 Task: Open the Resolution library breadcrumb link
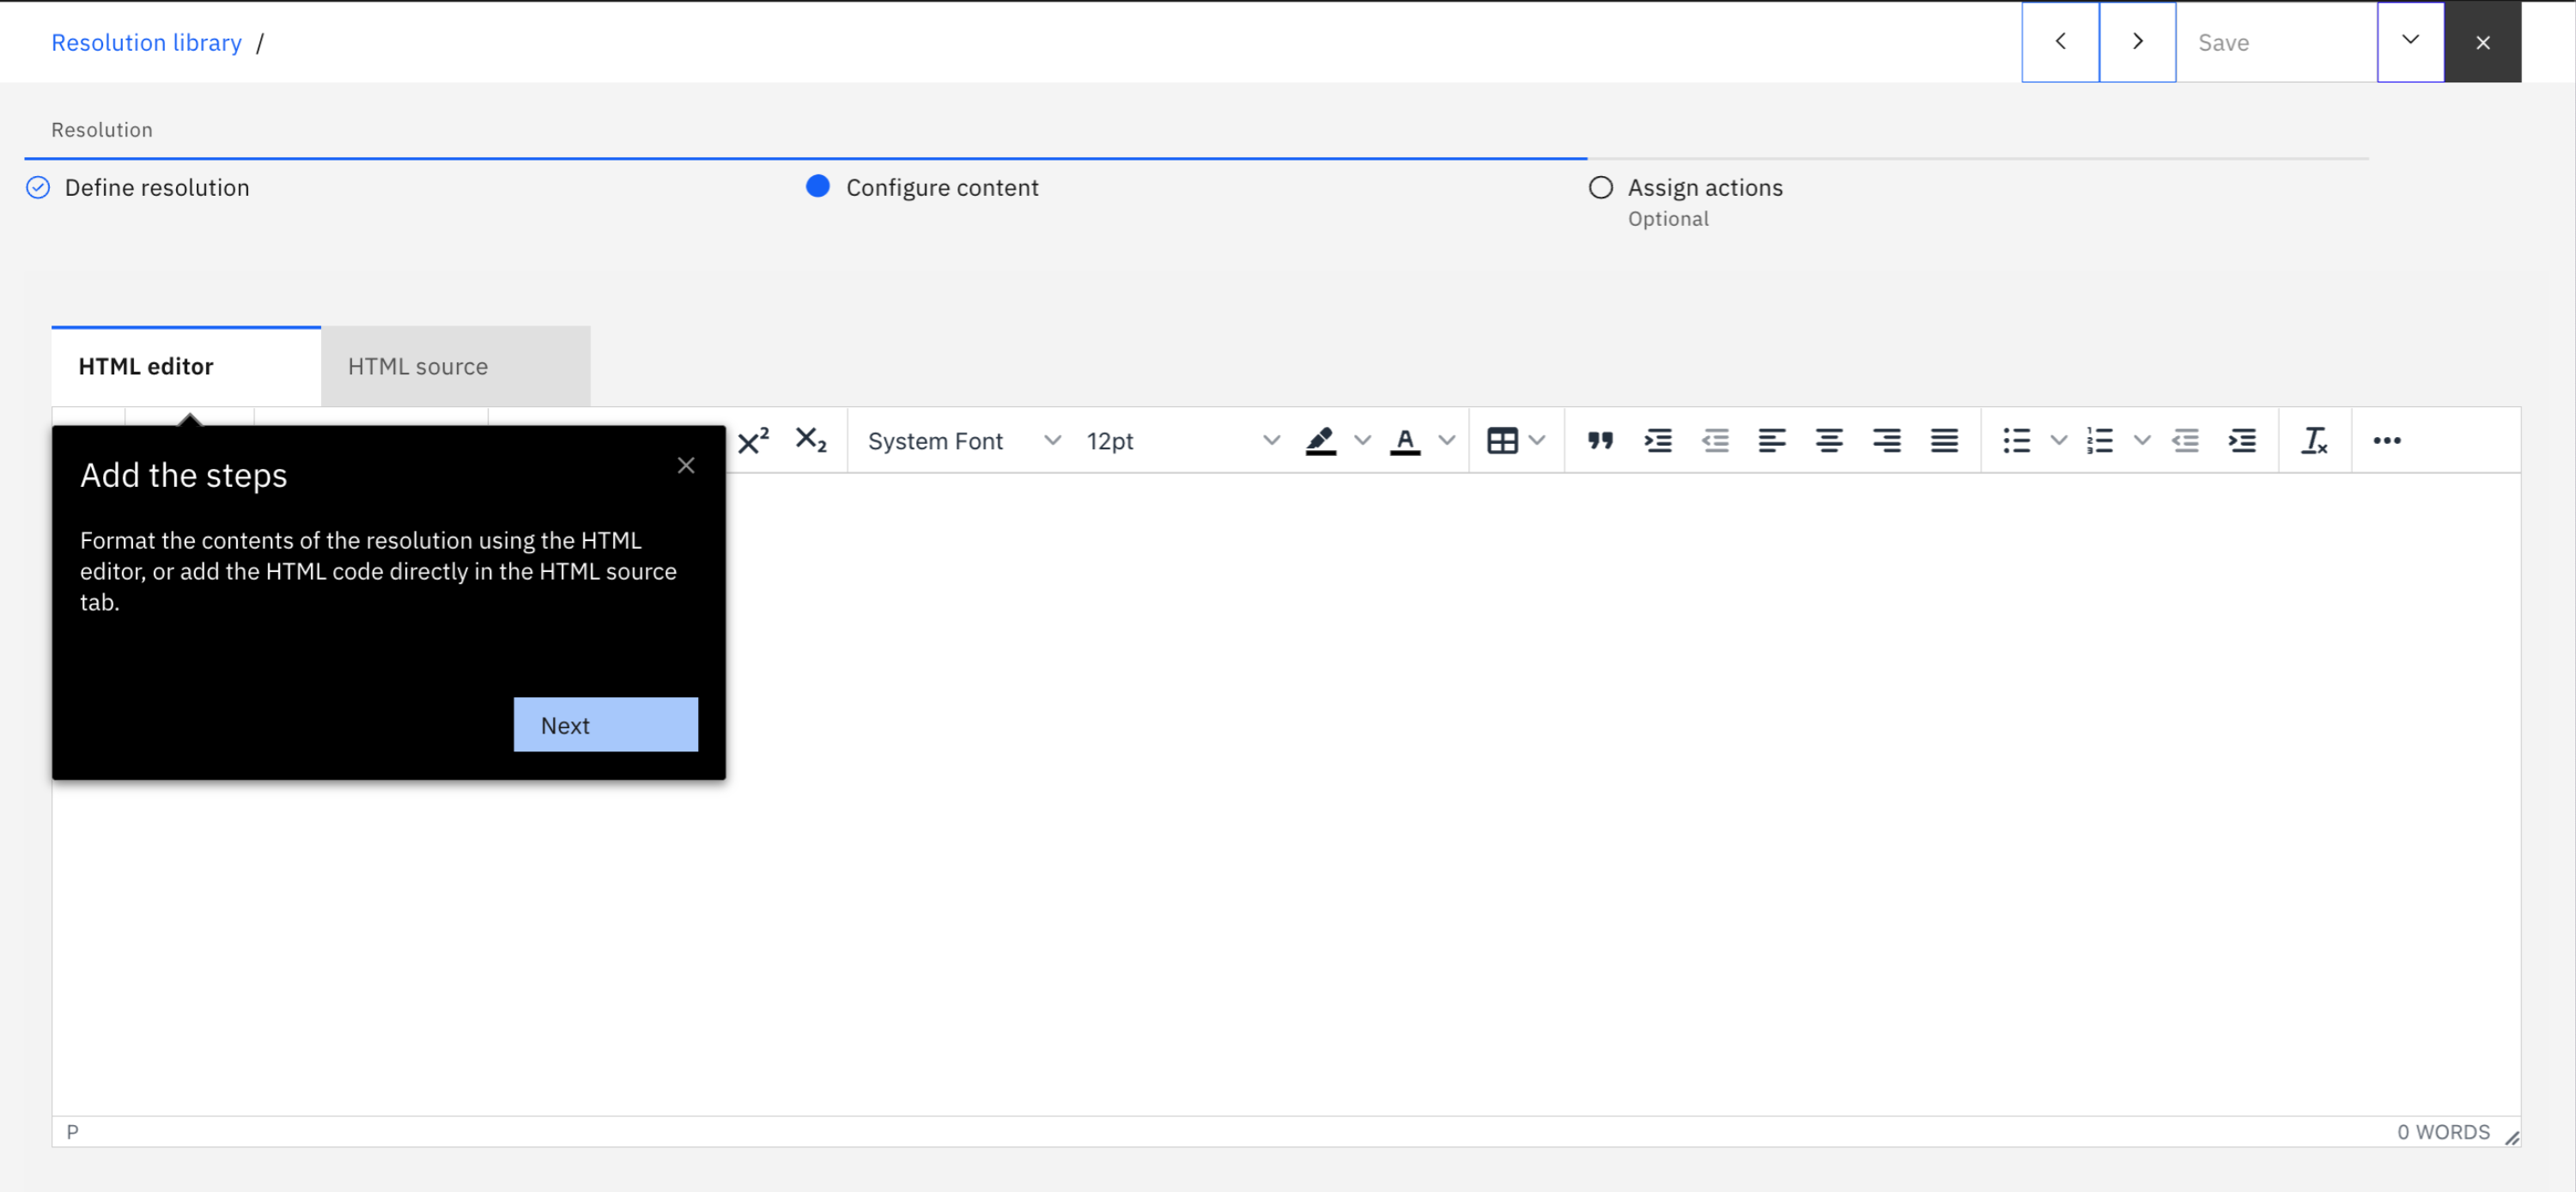(x=146, y=42)
